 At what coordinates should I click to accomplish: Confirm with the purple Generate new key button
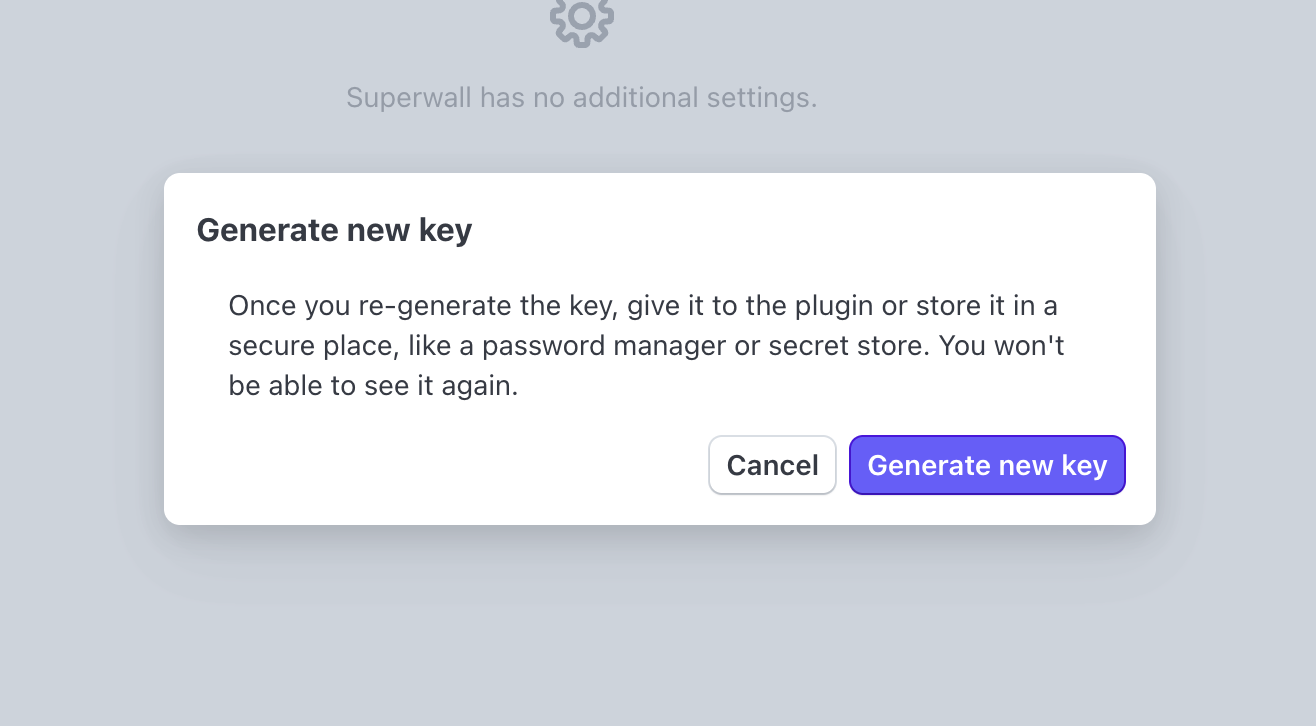click(987, 465)
